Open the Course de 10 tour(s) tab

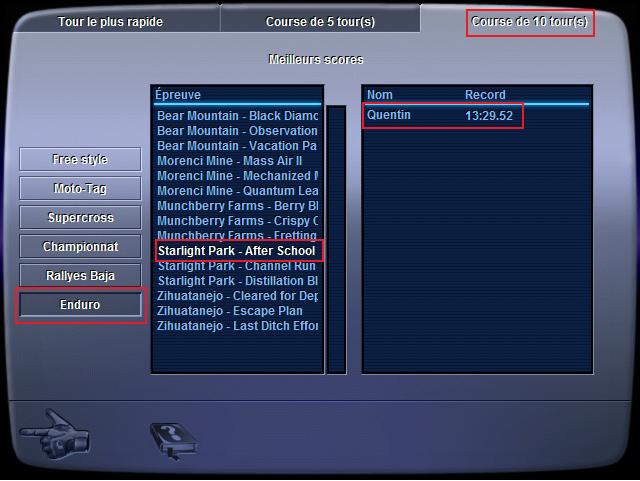(530, 22)
